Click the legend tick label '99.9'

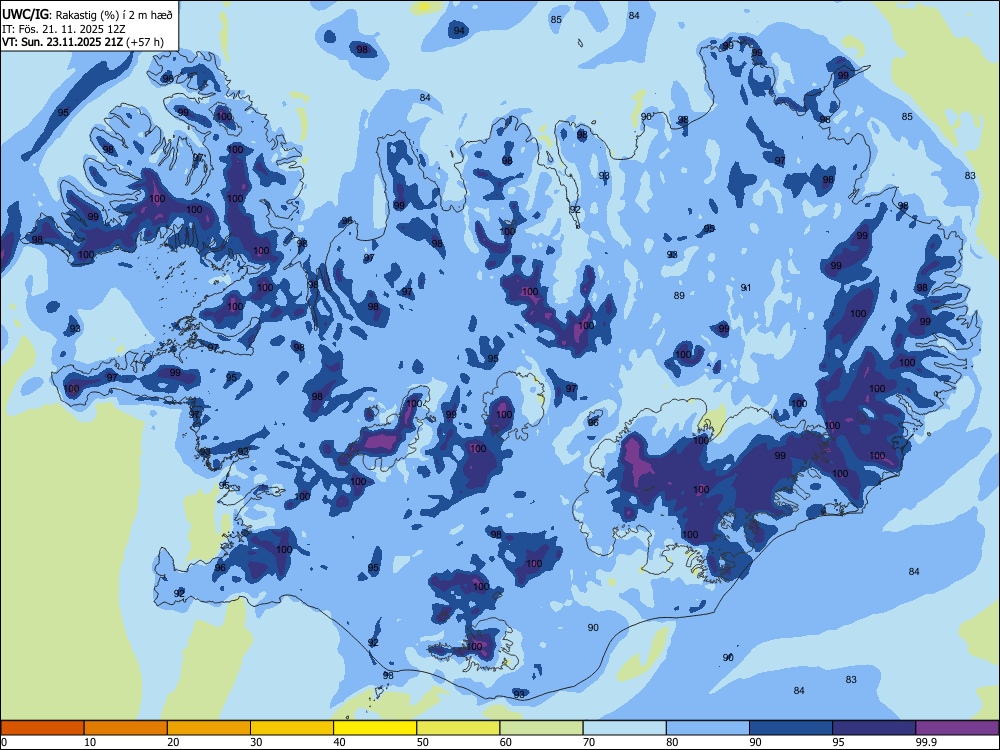[926, 742]
